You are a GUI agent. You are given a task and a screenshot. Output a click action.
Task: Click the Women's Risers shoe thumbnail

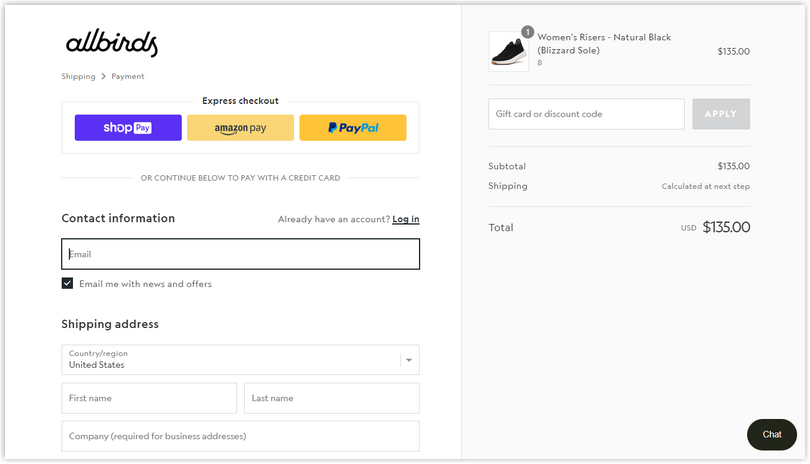tap(508, 51)
